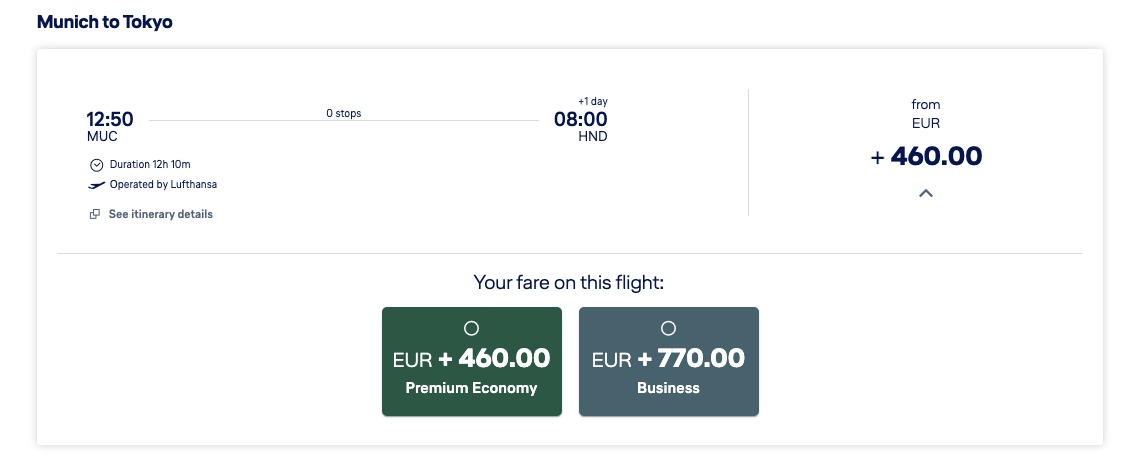The image size is (1123, 467).
Task: Choose the grey Business fare card
Action: [669, 362]
